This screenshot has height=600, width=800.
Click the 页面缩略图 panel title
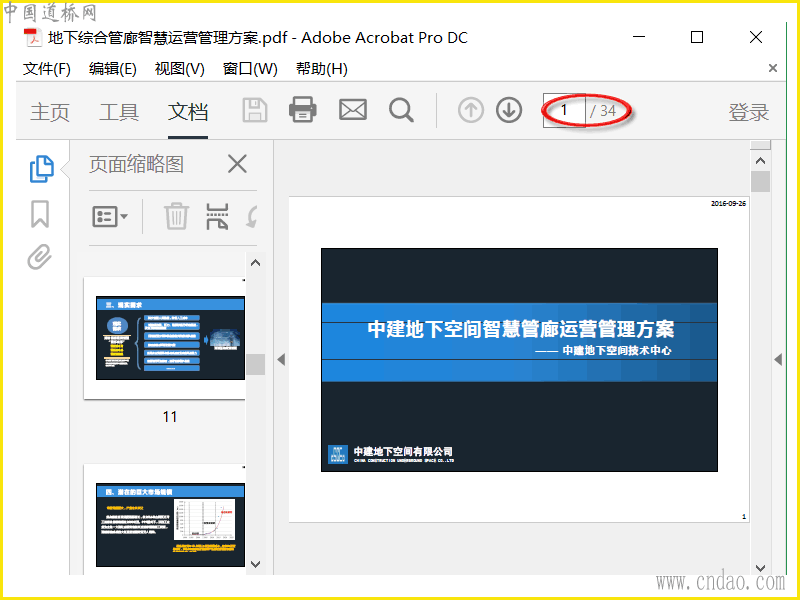pos(136,164)
